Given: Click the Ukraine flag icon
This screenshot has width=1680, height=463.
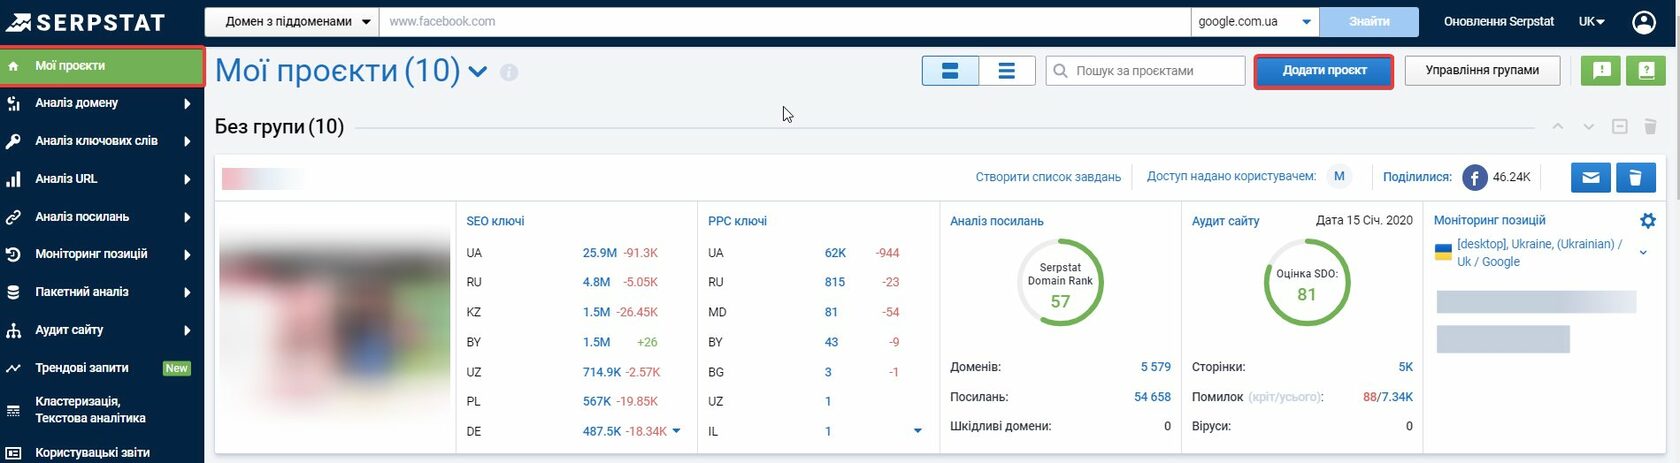Looking at the screenshot, I should [1443, 252].
